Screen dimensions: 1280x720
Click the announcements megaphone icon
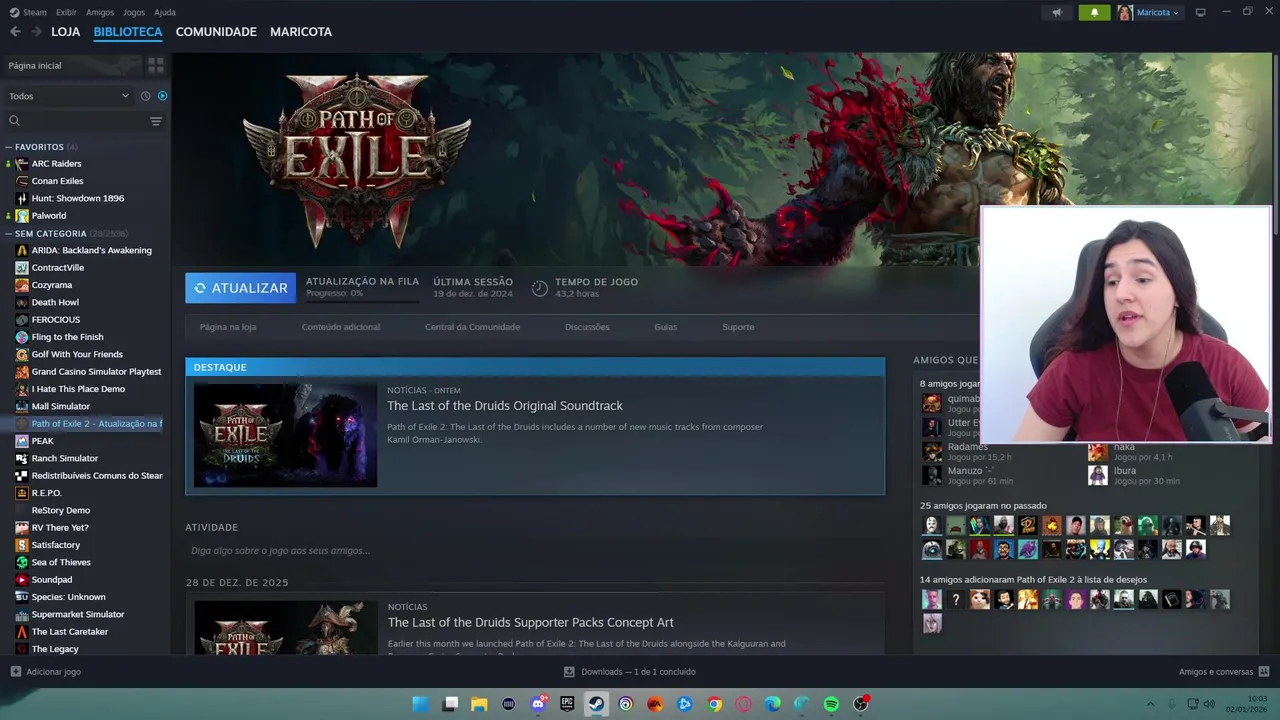coord(1057,12)
